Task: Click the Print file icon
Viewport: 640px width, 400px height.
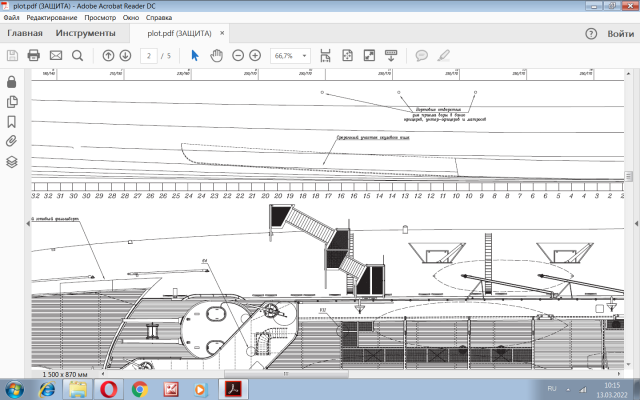Action: coord(33,55)
